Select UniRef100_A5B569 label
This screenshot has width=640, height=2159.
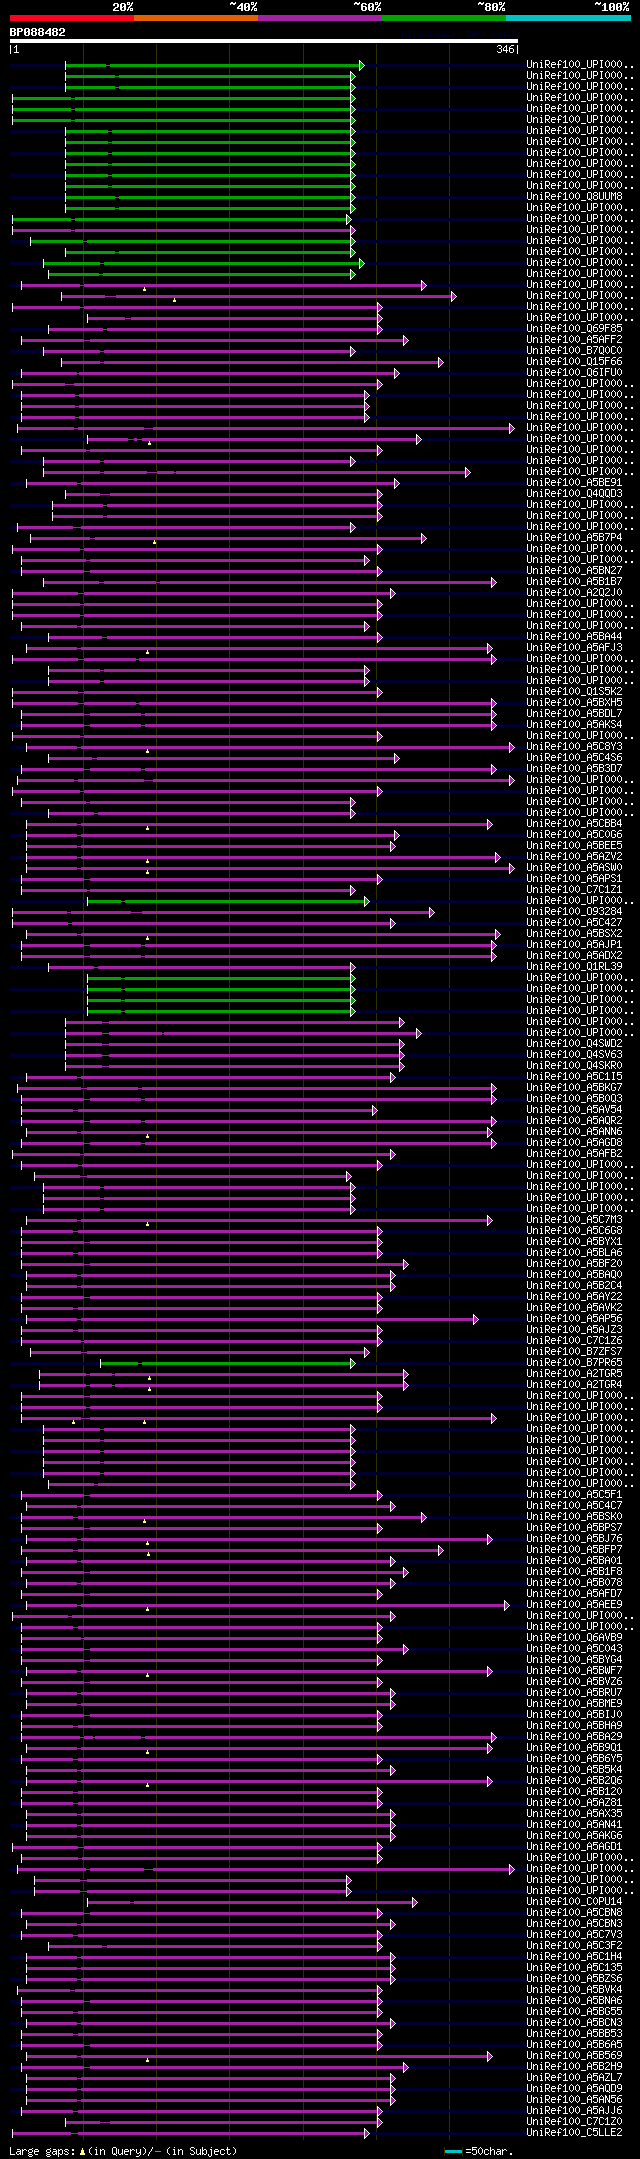[x=574, y=2056]
